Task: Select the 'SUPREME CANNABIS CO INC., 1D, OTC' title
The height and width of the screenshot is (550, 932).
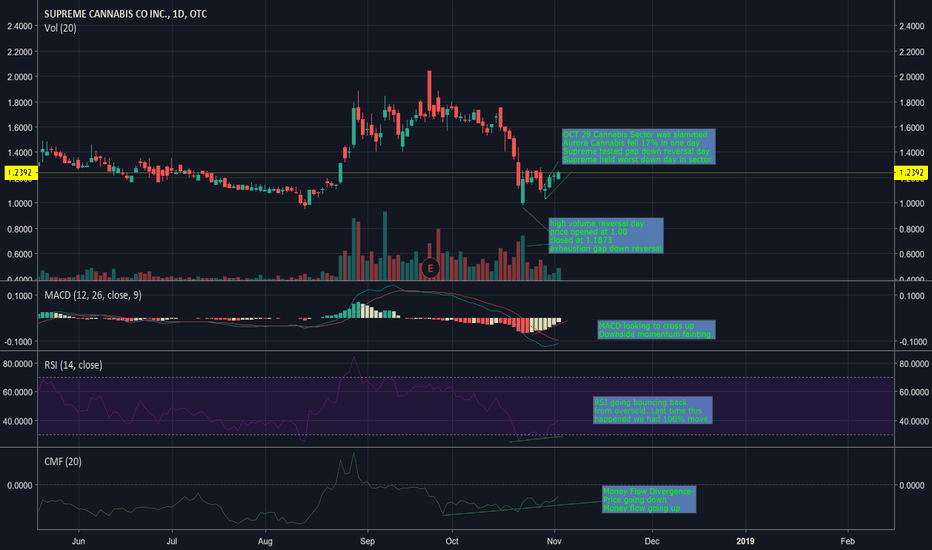Action: click(125, 14)
